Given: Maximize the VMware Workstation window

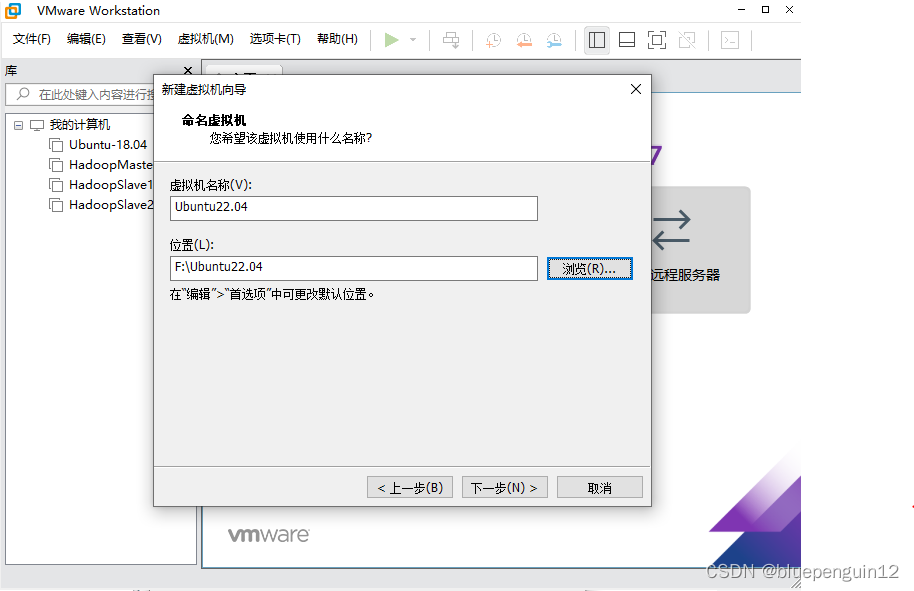Looking at the screenshot, I should (765, 10).
